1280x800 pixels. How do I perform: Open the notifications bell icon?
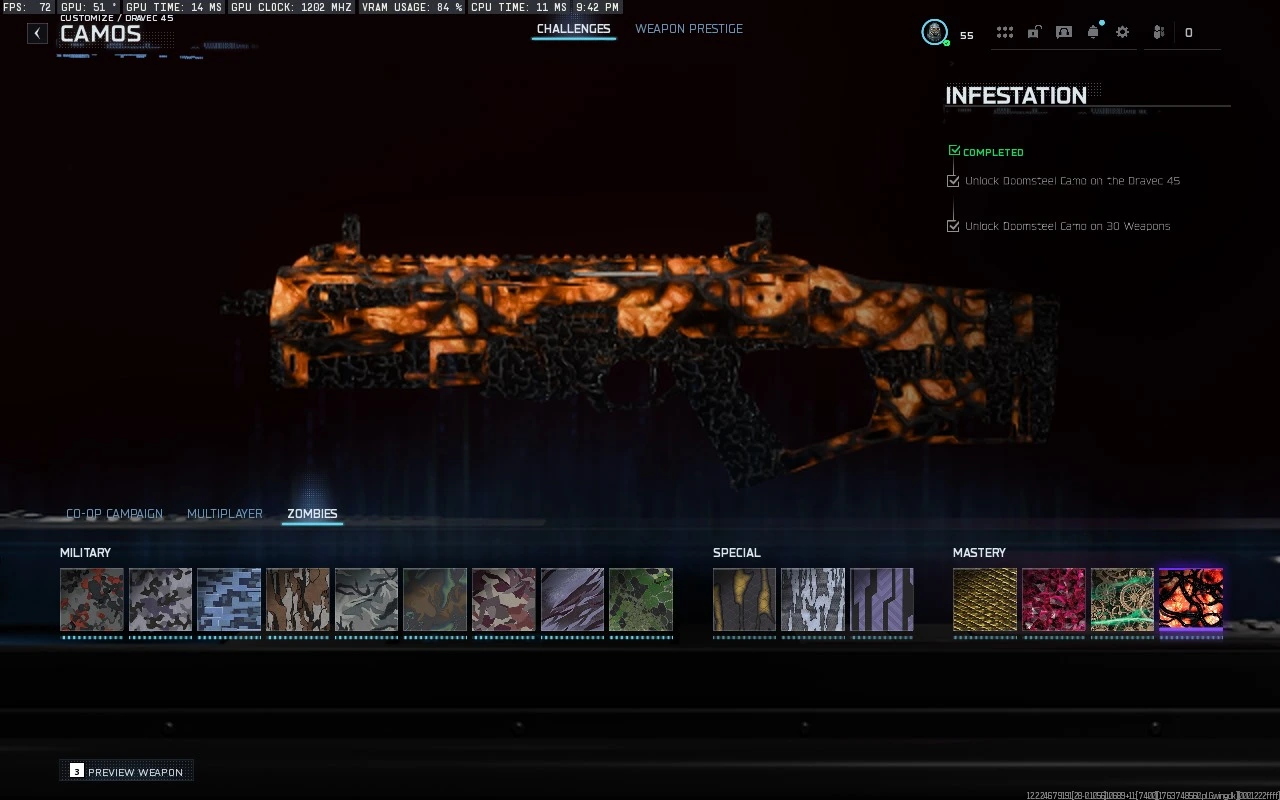(x=1093, y=32)
